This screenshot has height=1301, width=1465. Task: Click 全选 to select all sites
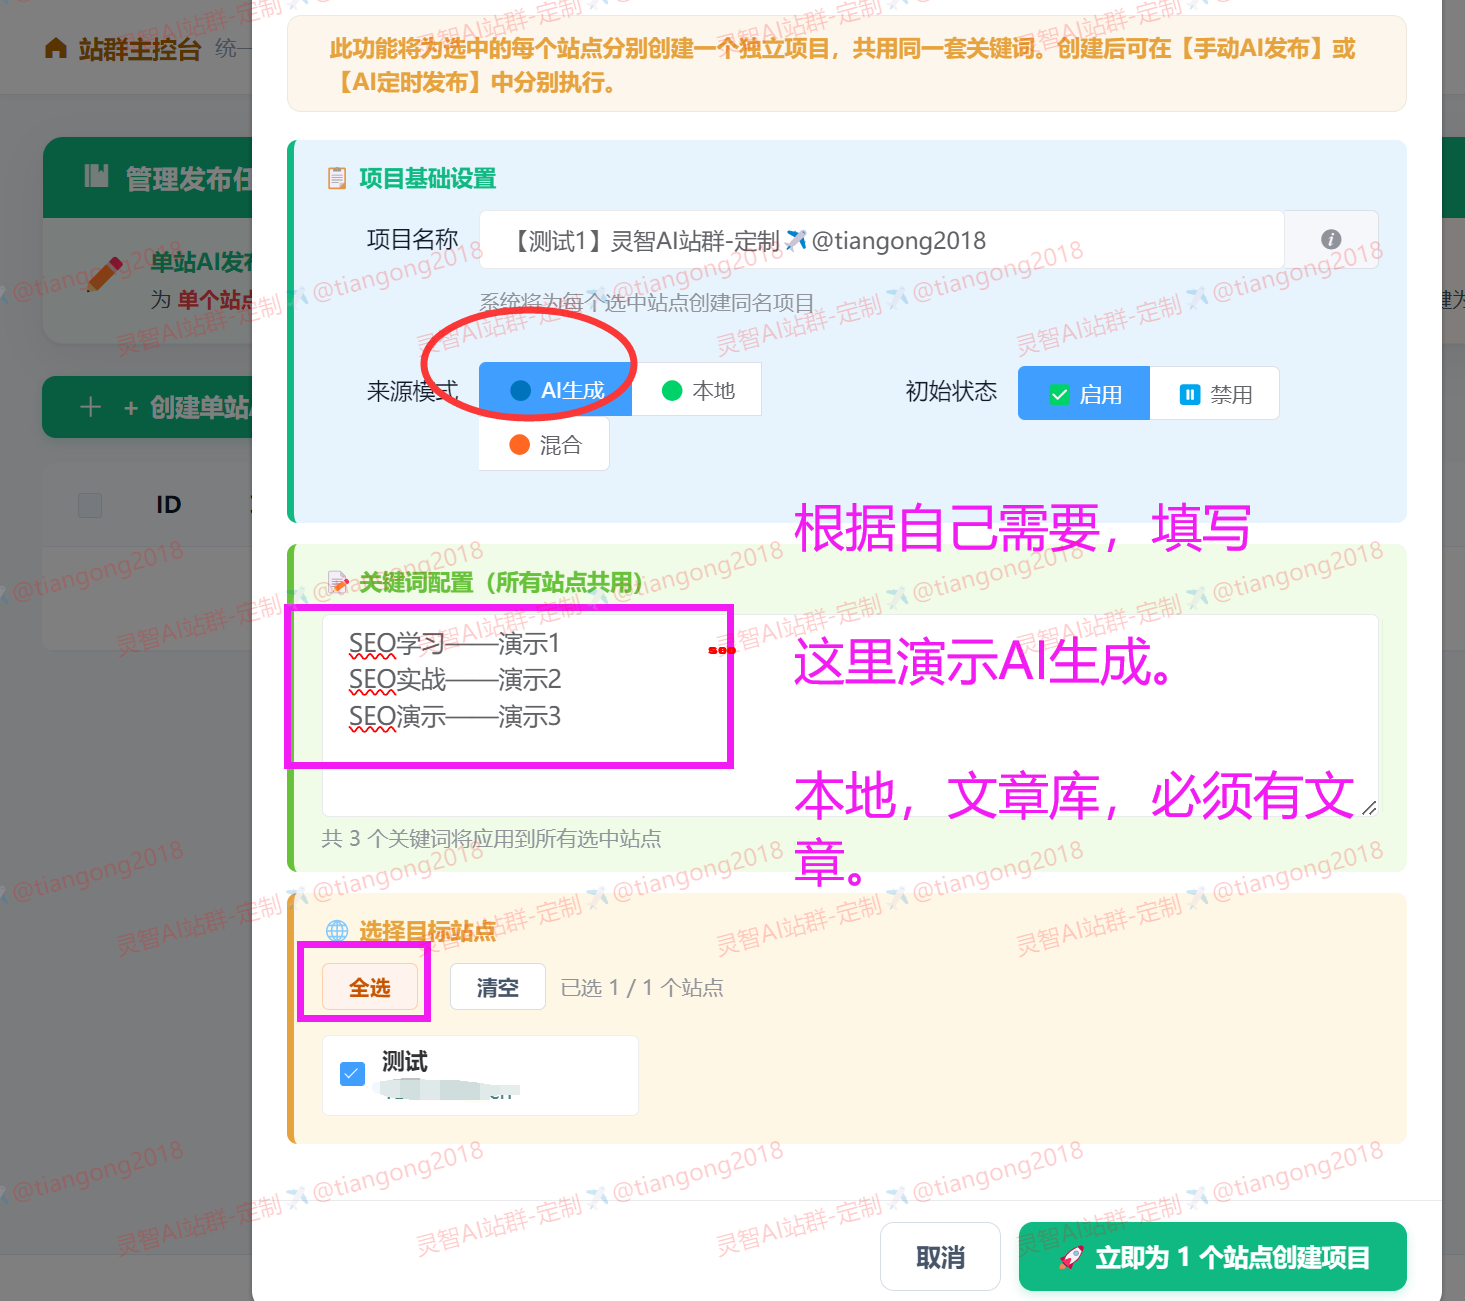point(370,987)
